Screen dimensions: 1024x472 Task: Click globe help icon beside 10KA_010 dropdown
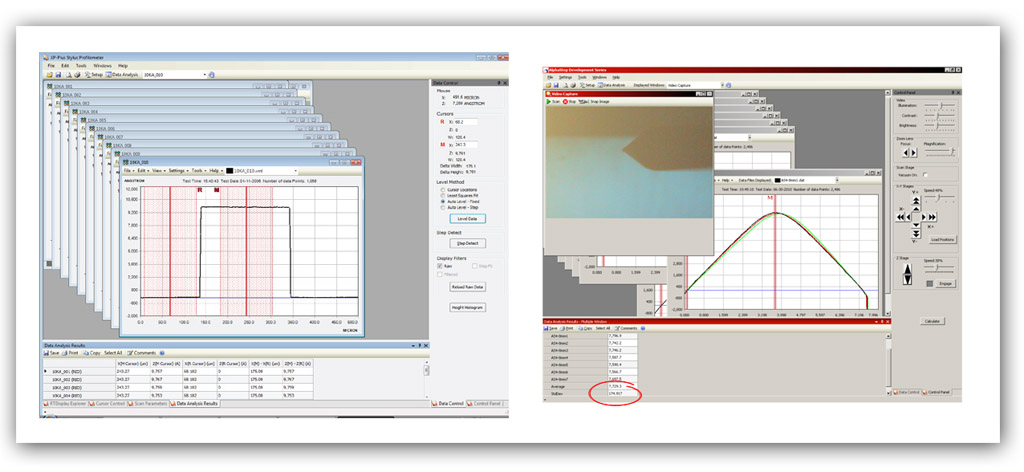[212, 74]
